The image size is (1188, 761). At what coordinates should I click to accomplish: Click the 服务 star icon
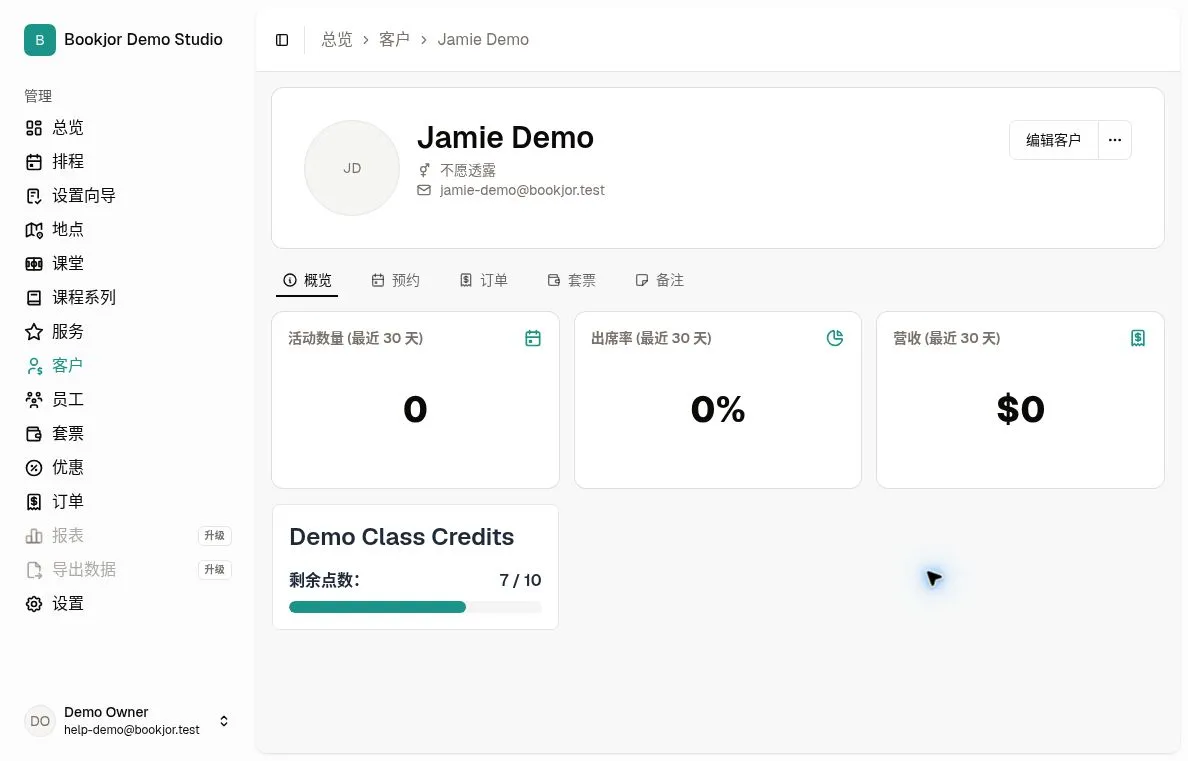[34, 332]
